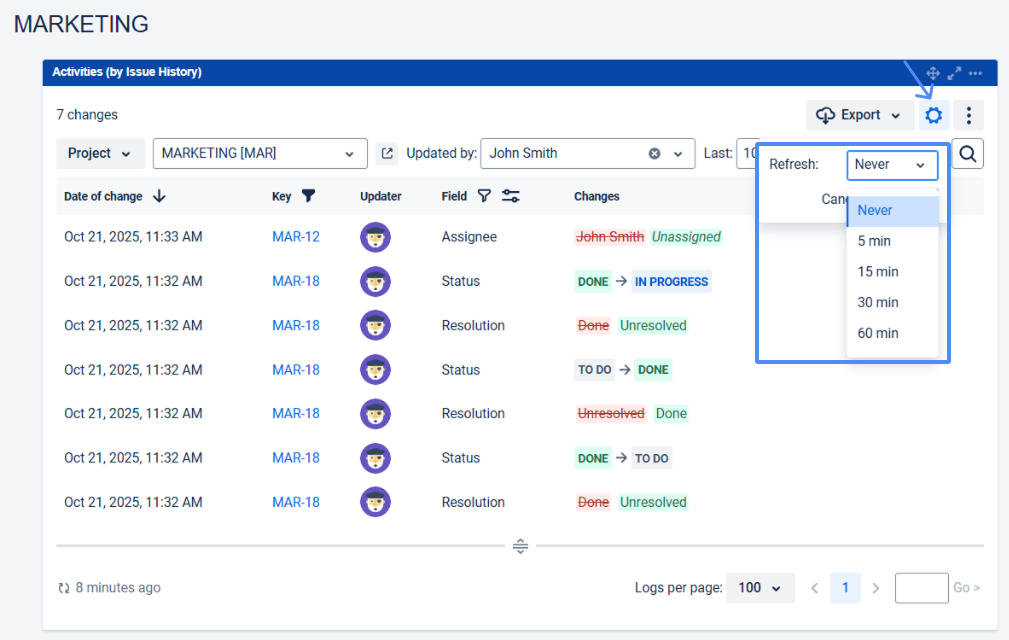Screen dimensions: 1009x640
Task: Click the table resize handle divider
Action: click(520, 546)
